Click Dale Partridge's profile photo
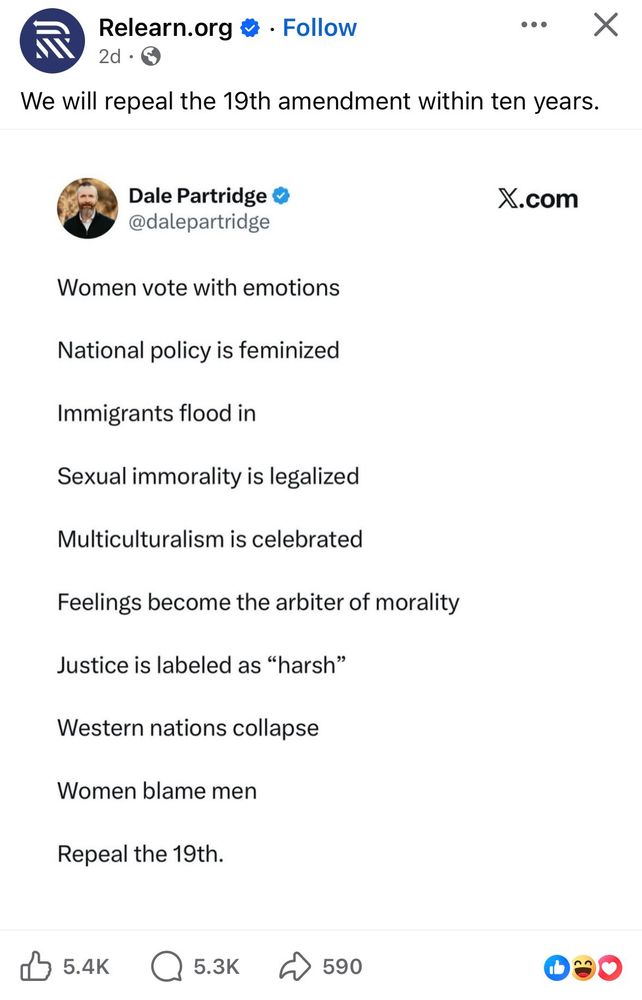 [87, 208]
